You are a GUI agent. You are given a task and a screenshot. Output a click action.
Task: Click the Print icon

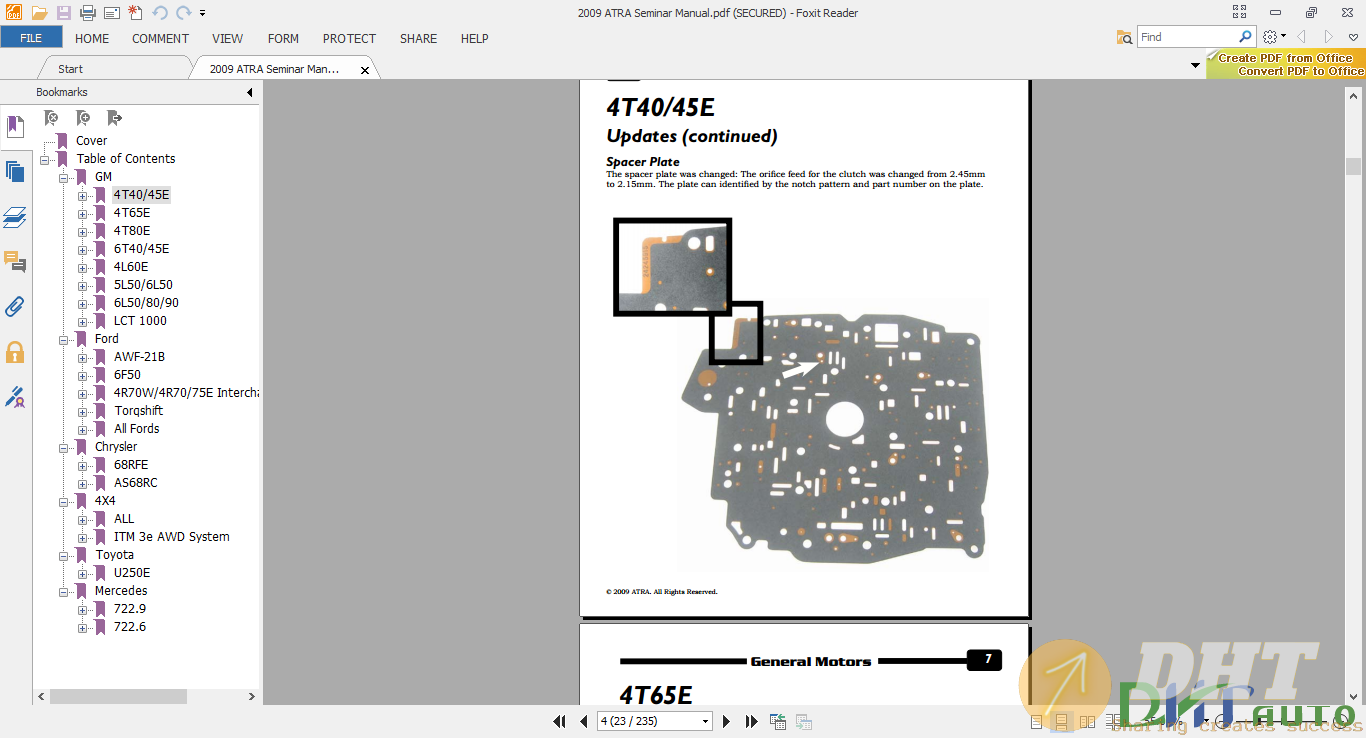[88, 13]
